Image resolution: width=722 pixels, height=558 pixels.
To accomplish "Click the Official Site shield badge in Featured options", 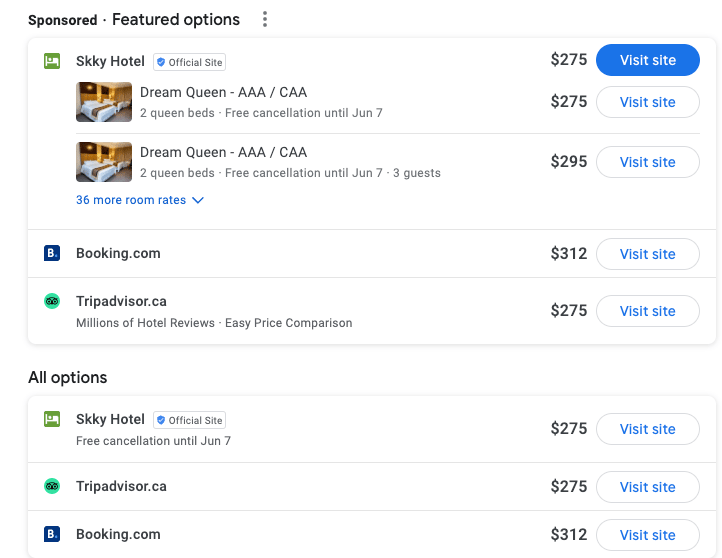I will [189, 62].
